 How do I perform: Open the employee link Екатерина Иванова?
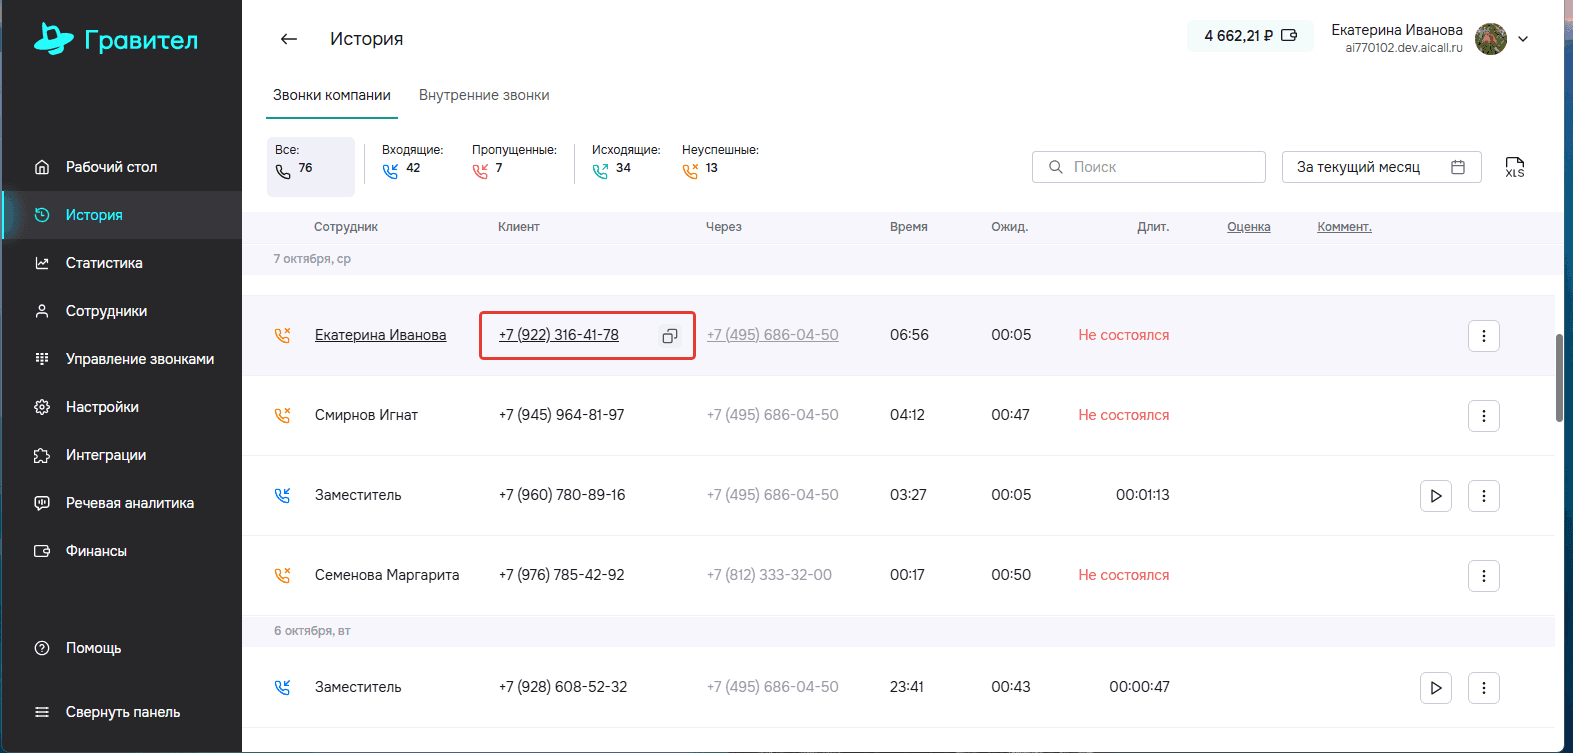pyautogui.click(x=380, y=335)
